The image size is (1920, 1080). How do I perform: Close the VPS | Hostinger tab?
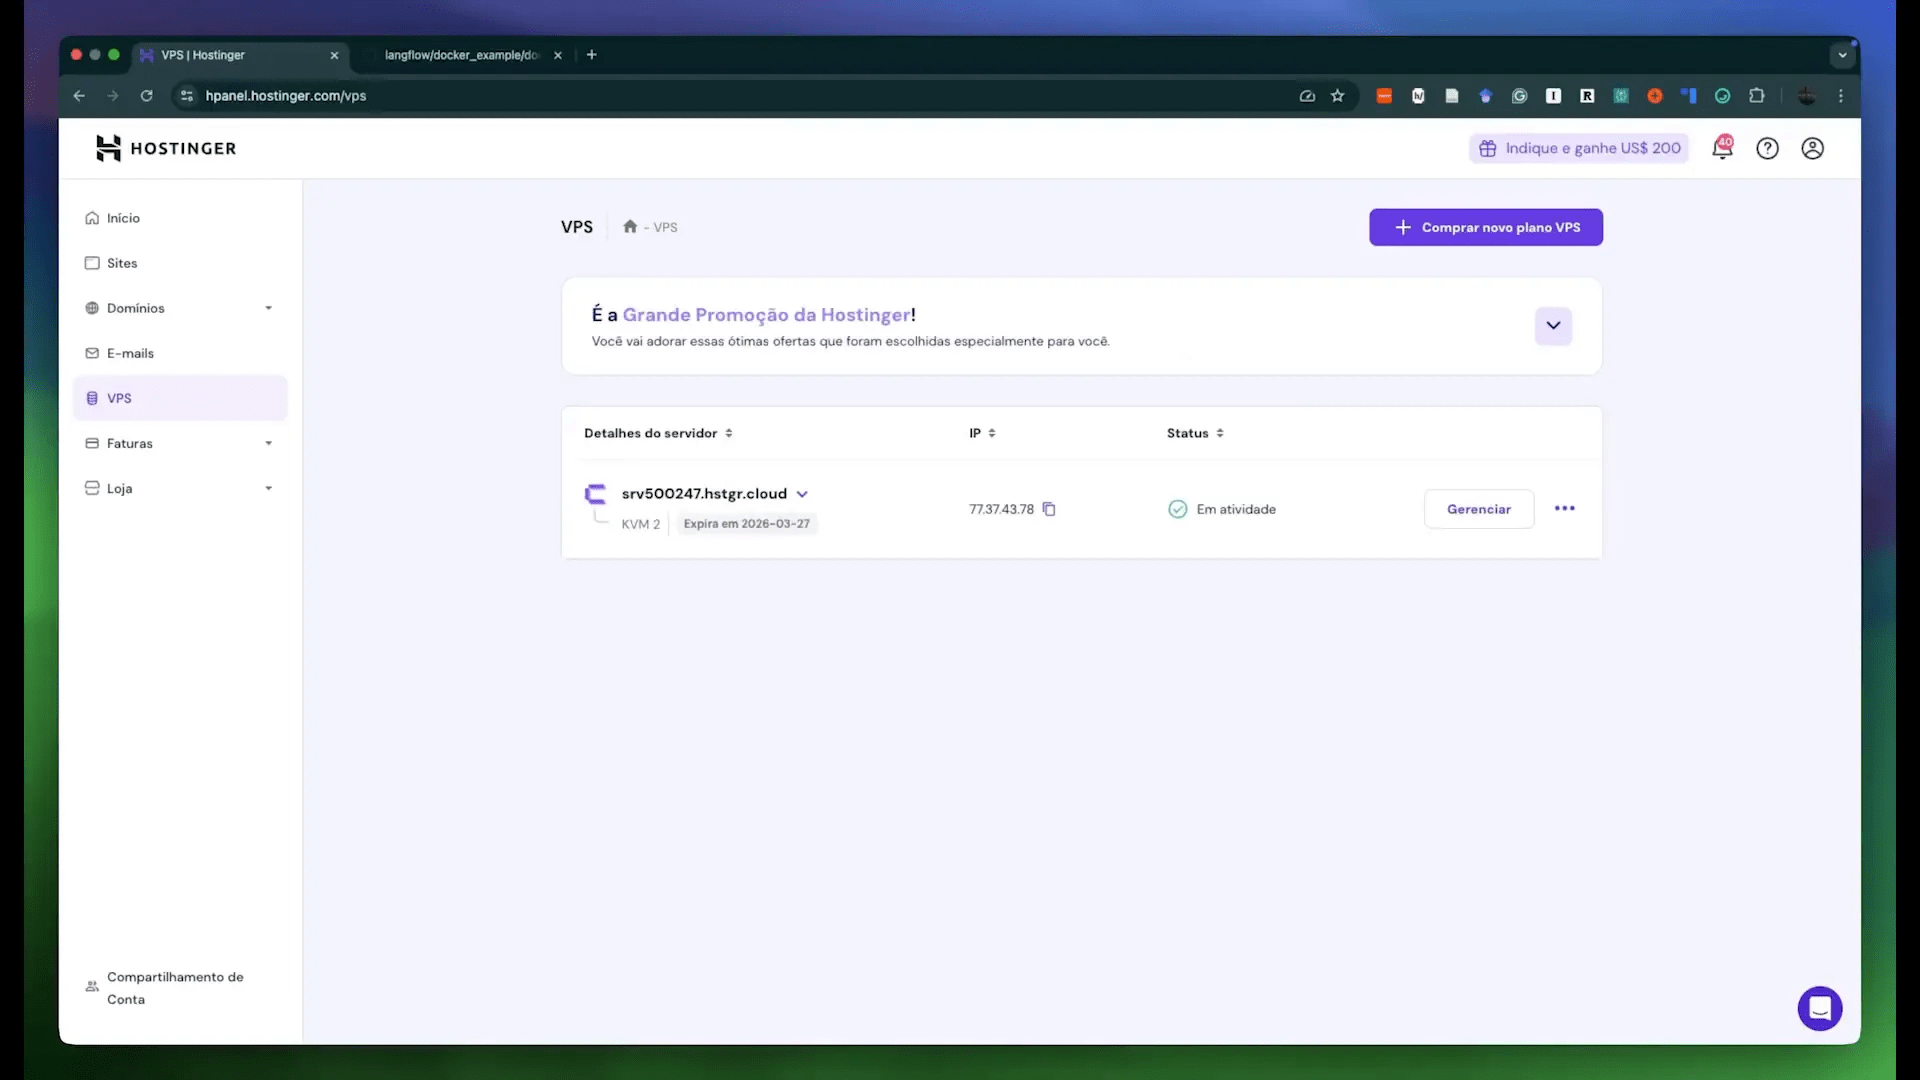[x=334, y=55]
